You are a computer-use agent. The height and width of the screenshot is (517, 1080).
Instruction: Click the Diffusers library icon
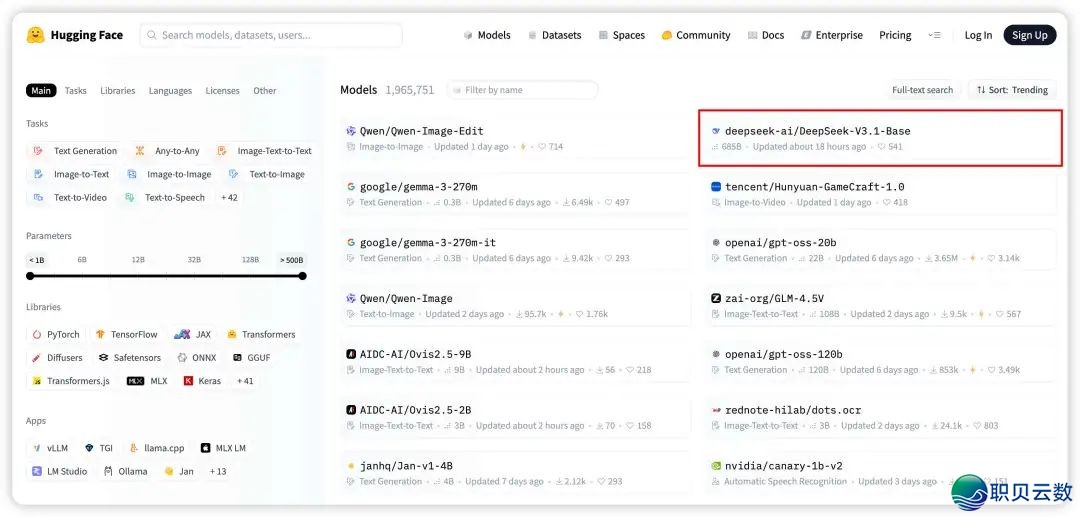[37, 358]
